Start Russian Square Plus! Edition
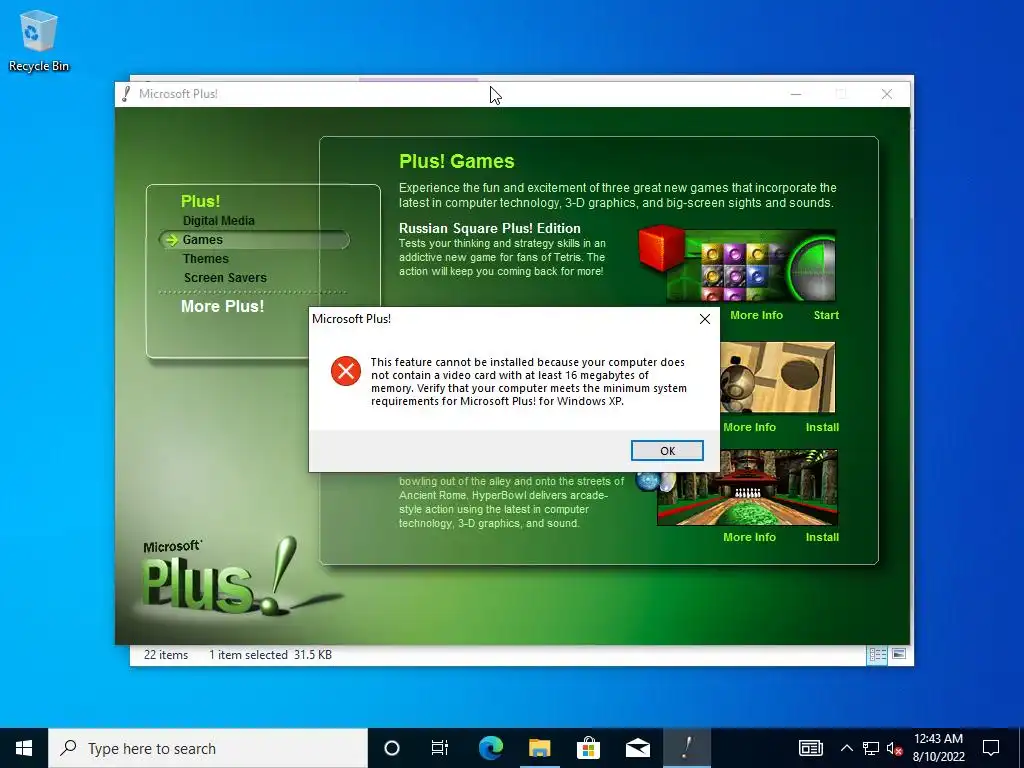The width and height of the screenshot is (1024, 768). click(x=825, y=315)
